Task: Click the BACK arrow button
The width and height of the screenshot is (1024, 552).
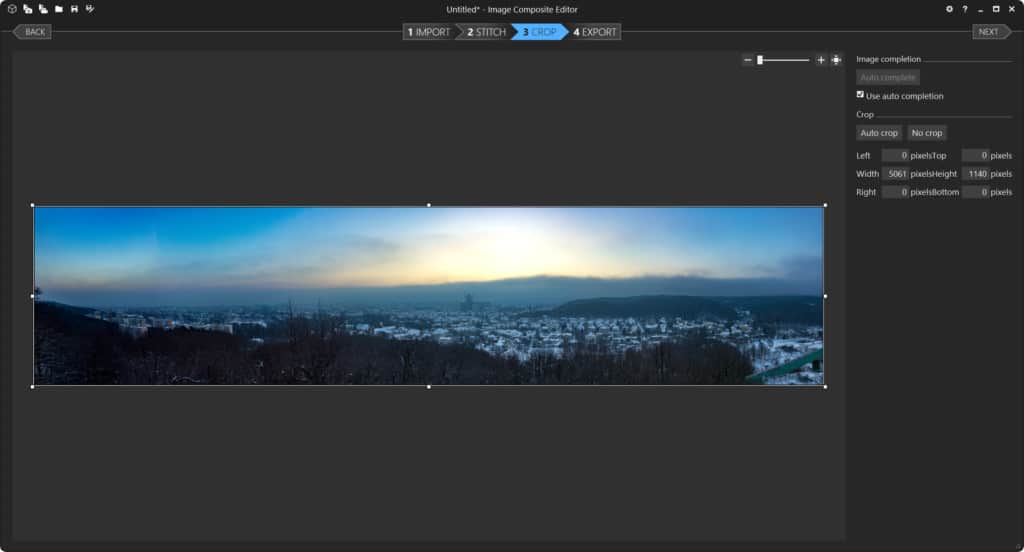Action: (x=34, y=32)
